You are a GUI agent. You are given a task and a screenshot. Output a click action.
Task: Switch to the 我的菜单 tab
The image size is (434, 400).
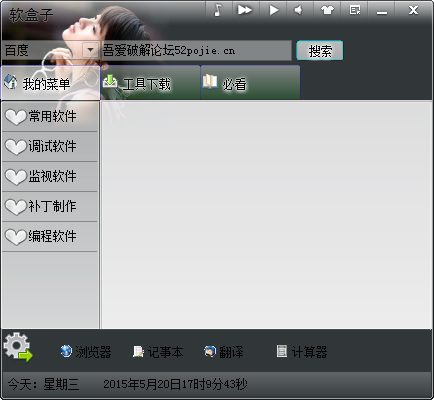[51, 83]
